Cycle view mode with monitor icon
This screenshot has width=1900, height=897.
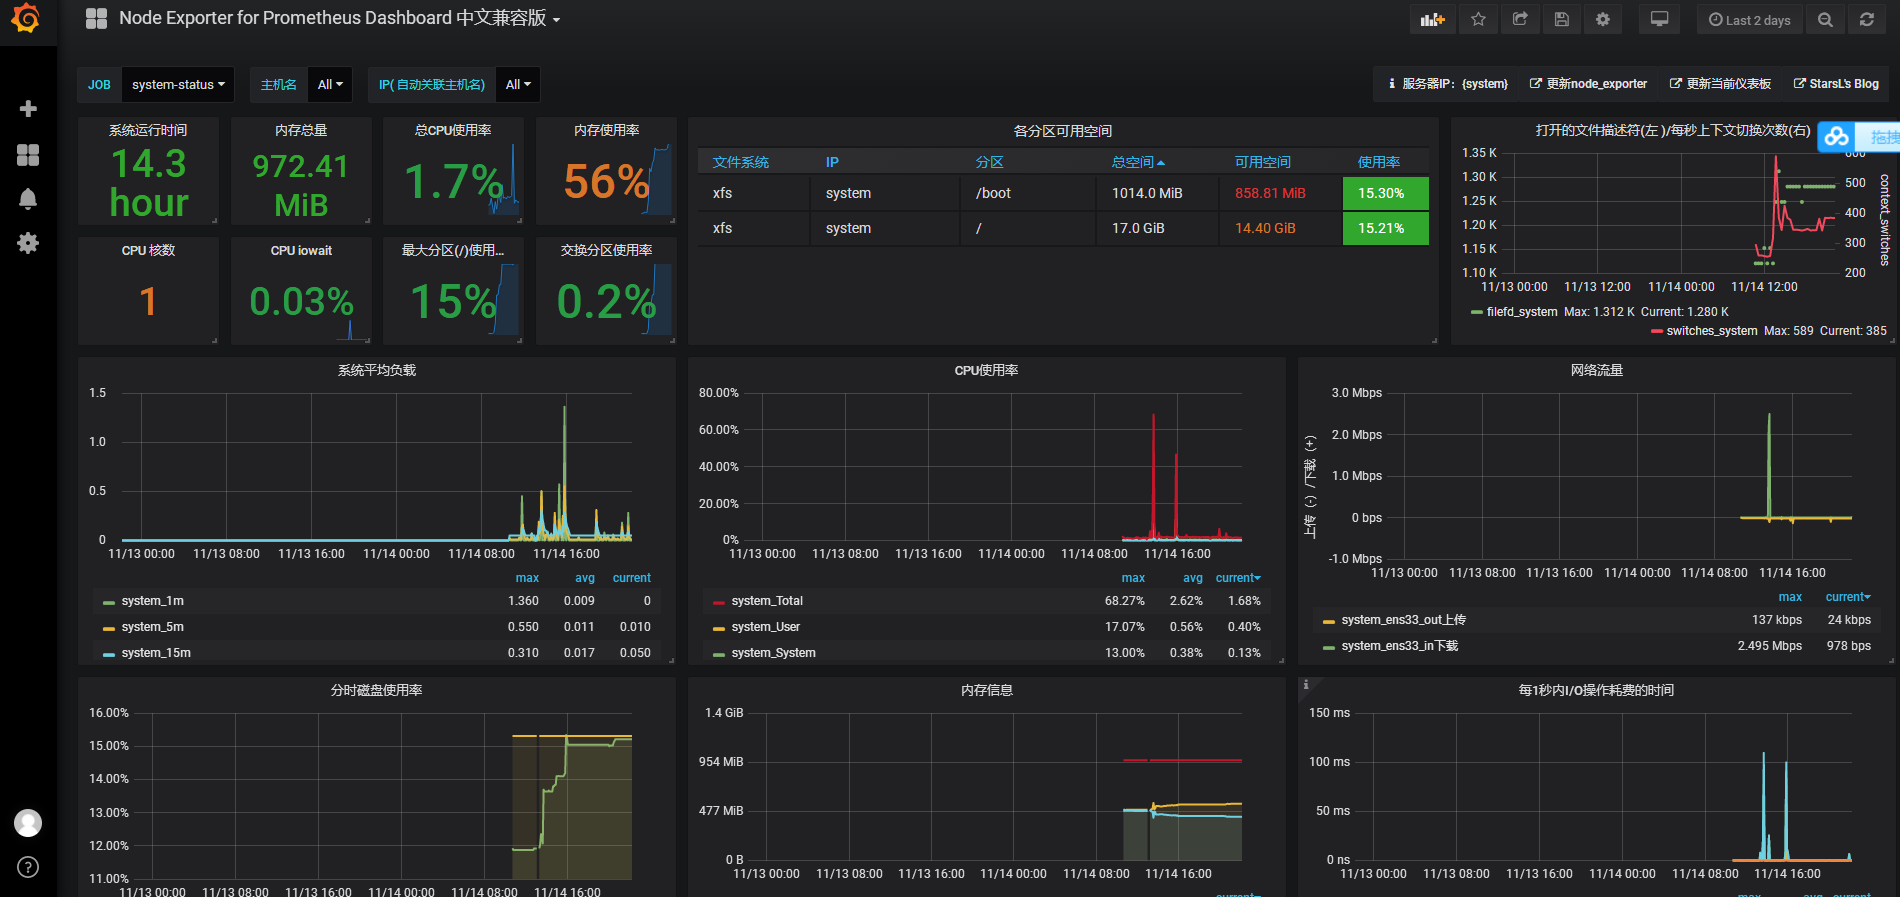(1659, 20)
